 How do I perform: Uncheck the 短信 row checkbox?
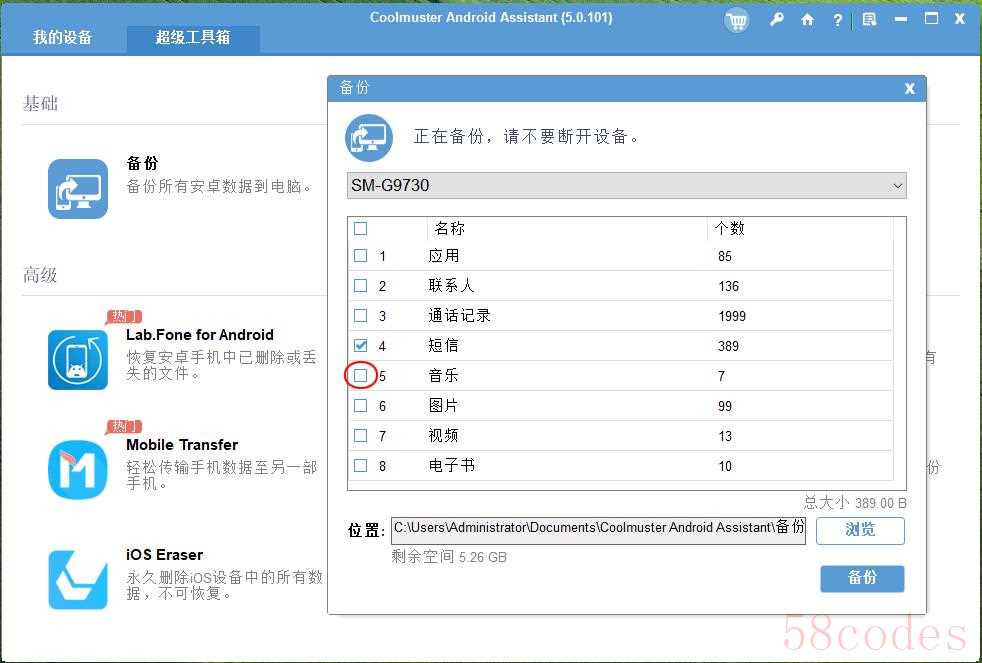[x=361, y=346]
